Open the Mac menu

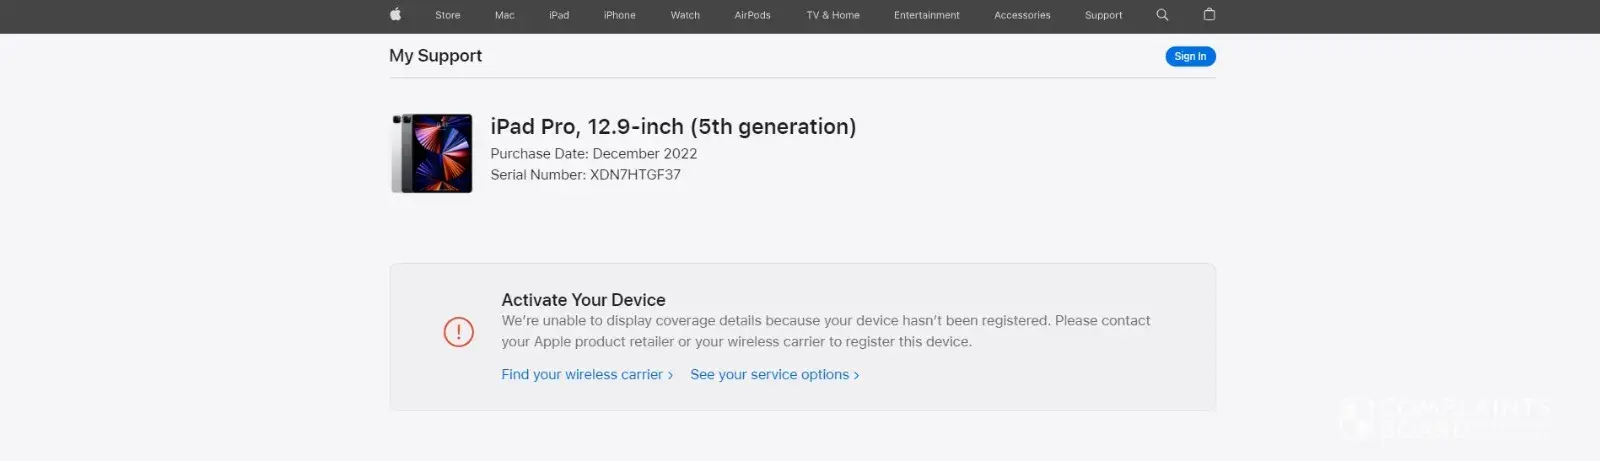[x=504, y=15]
